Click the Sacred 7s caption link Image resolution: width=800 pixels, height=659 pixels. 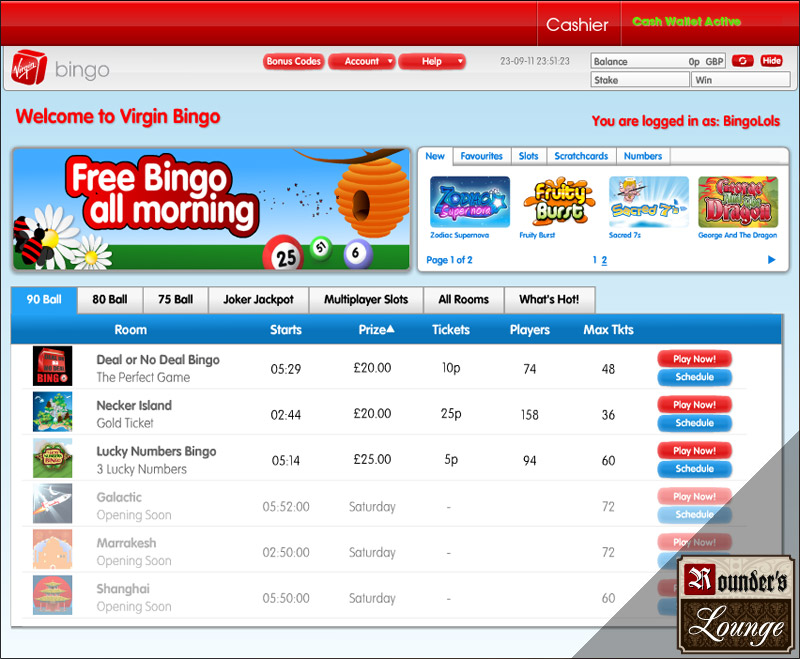(x=624, y=235)
